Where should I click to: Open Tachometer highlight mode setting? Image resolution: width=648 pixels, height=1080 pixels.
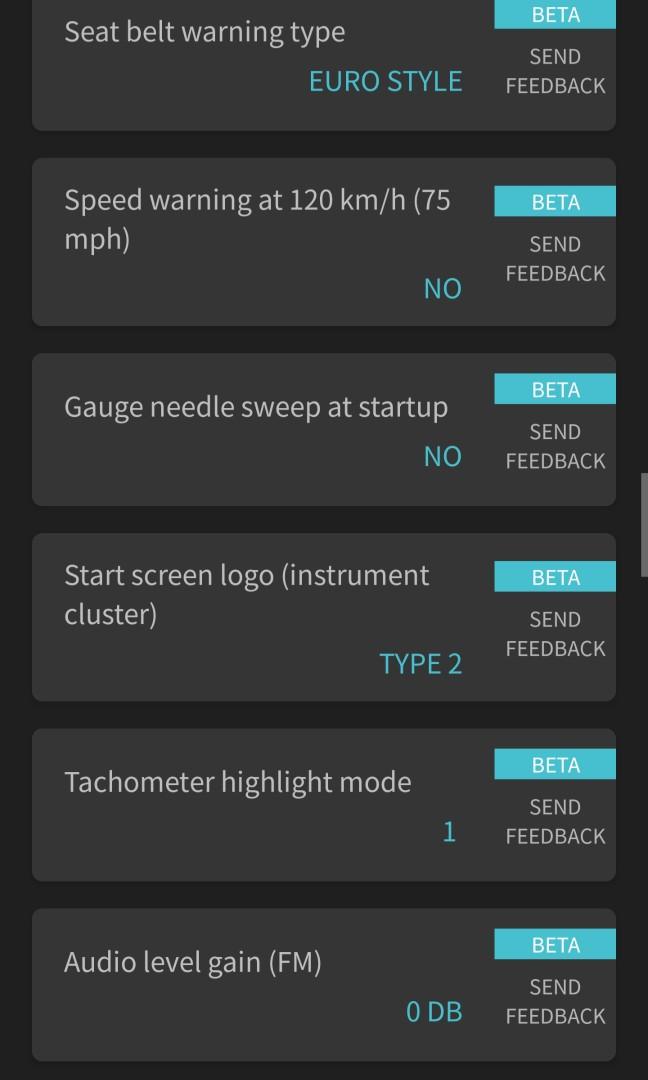click(238, 782)
